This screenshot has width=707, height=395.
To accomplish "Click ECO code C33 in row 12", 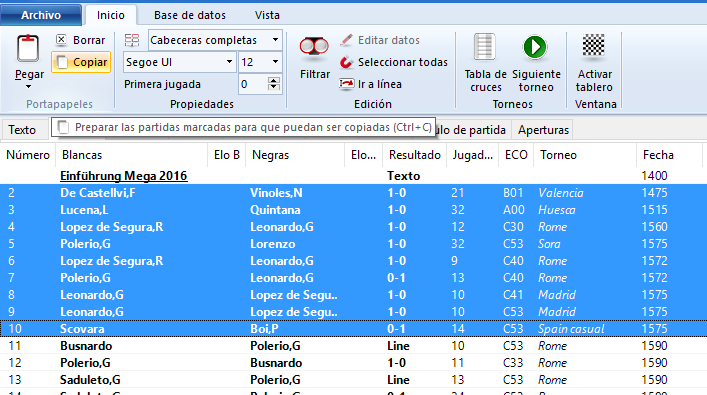I will (x=513, y=363).
